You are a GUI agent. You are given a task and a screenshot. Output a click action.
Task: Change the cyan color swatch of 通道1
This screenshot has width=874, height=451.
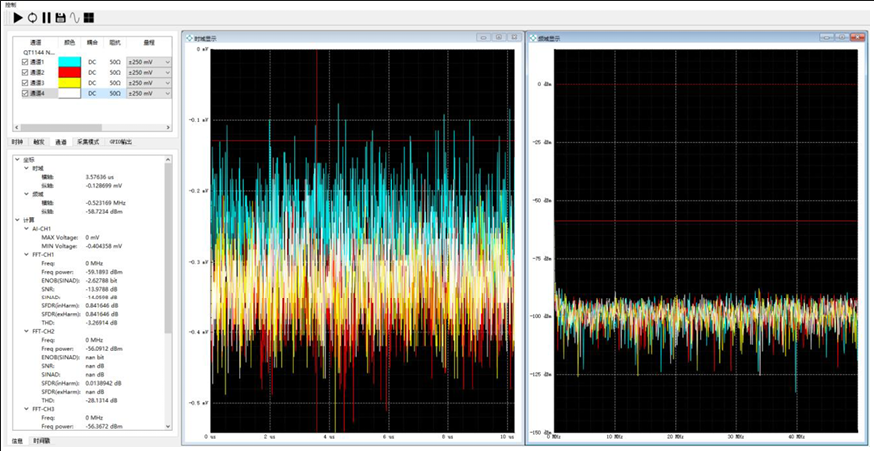69,62
